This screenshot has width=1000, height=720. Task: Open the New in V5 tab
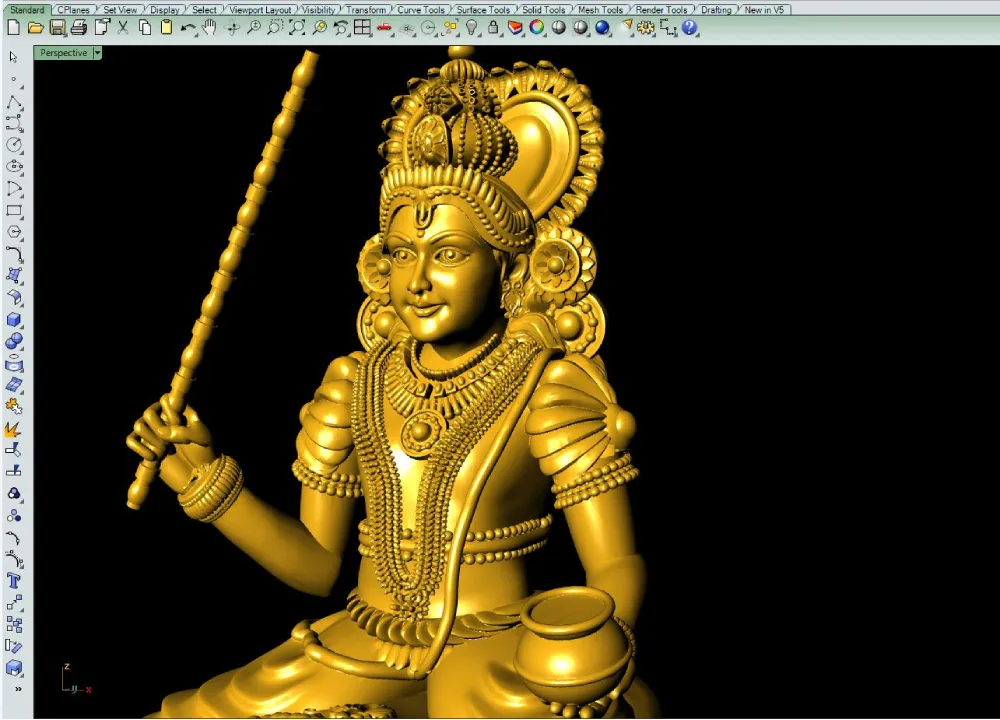tap(764, 10)
